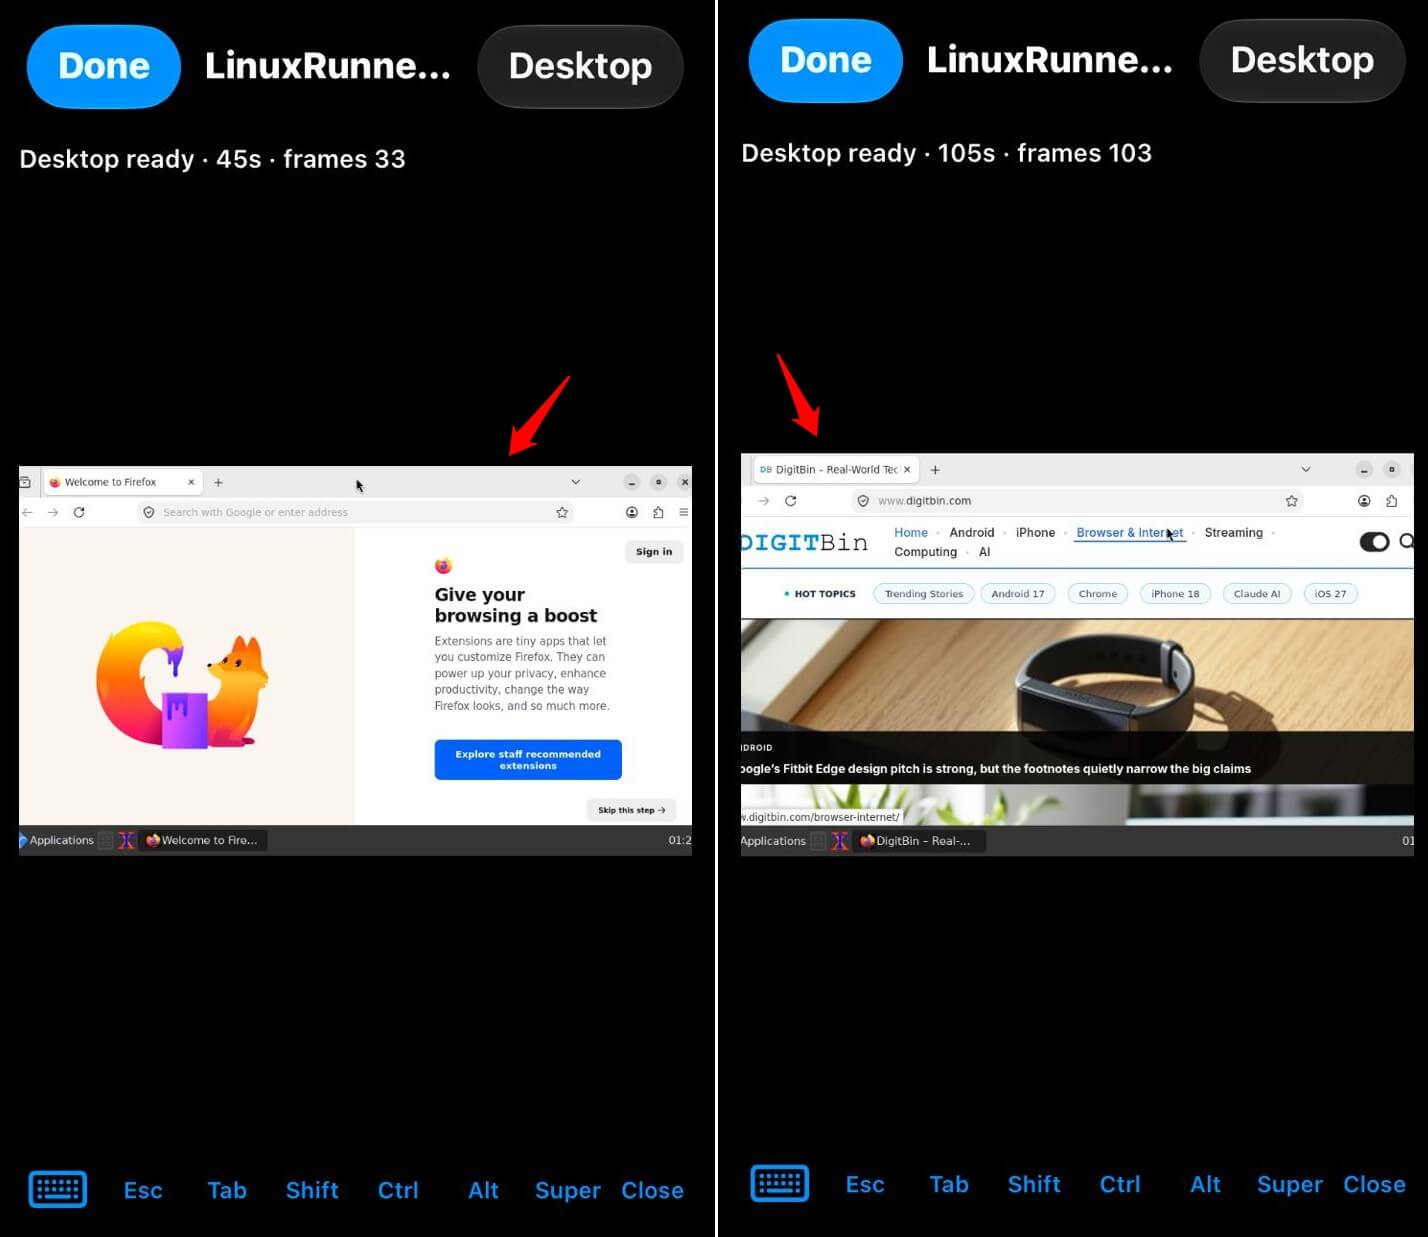Open the Extensions puzzle icon in the Welcome to Firefox window
Viewport: 1428px width, 1237px height.
[658, 512]
